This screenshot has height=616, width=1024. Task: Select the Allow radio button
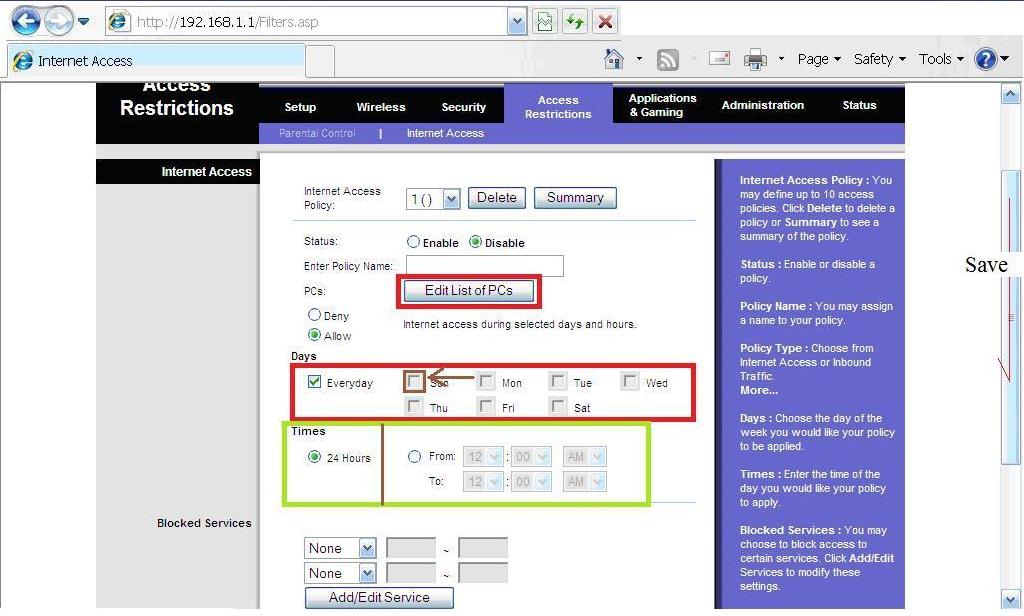[x=314, y=335]
